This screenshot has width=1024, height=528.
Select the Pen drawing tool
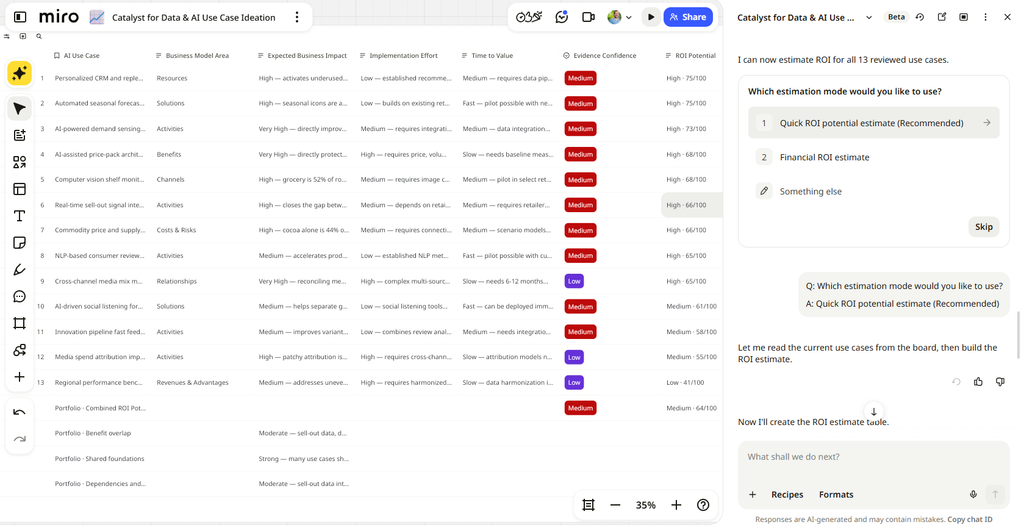click(20, 269)
